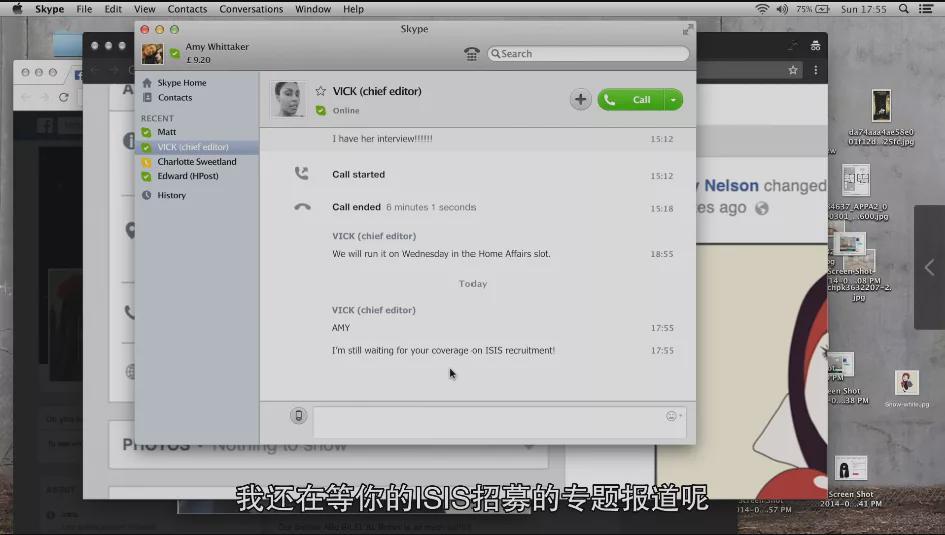Image resolution: width=945 pixels, height=535 pixels.
Task: Open Skype Home in sidebar
Action: point(181,83)
